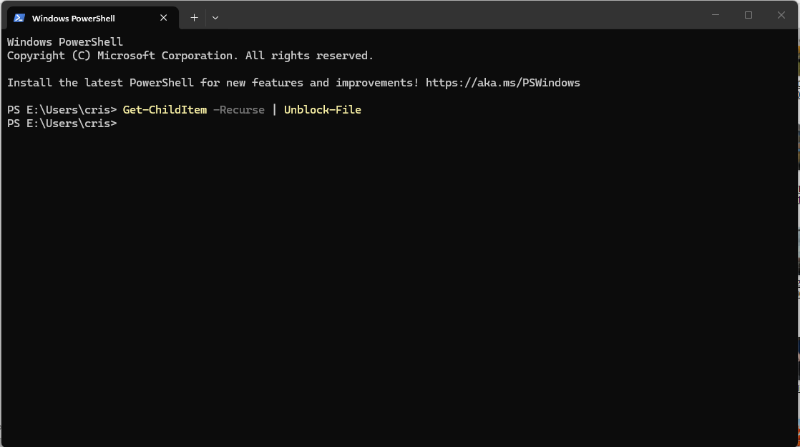Image resolution: width=800 pixels, height=447 pixels.
Task: Select the Windows PowerShell tab label
Action: (73, 18)
